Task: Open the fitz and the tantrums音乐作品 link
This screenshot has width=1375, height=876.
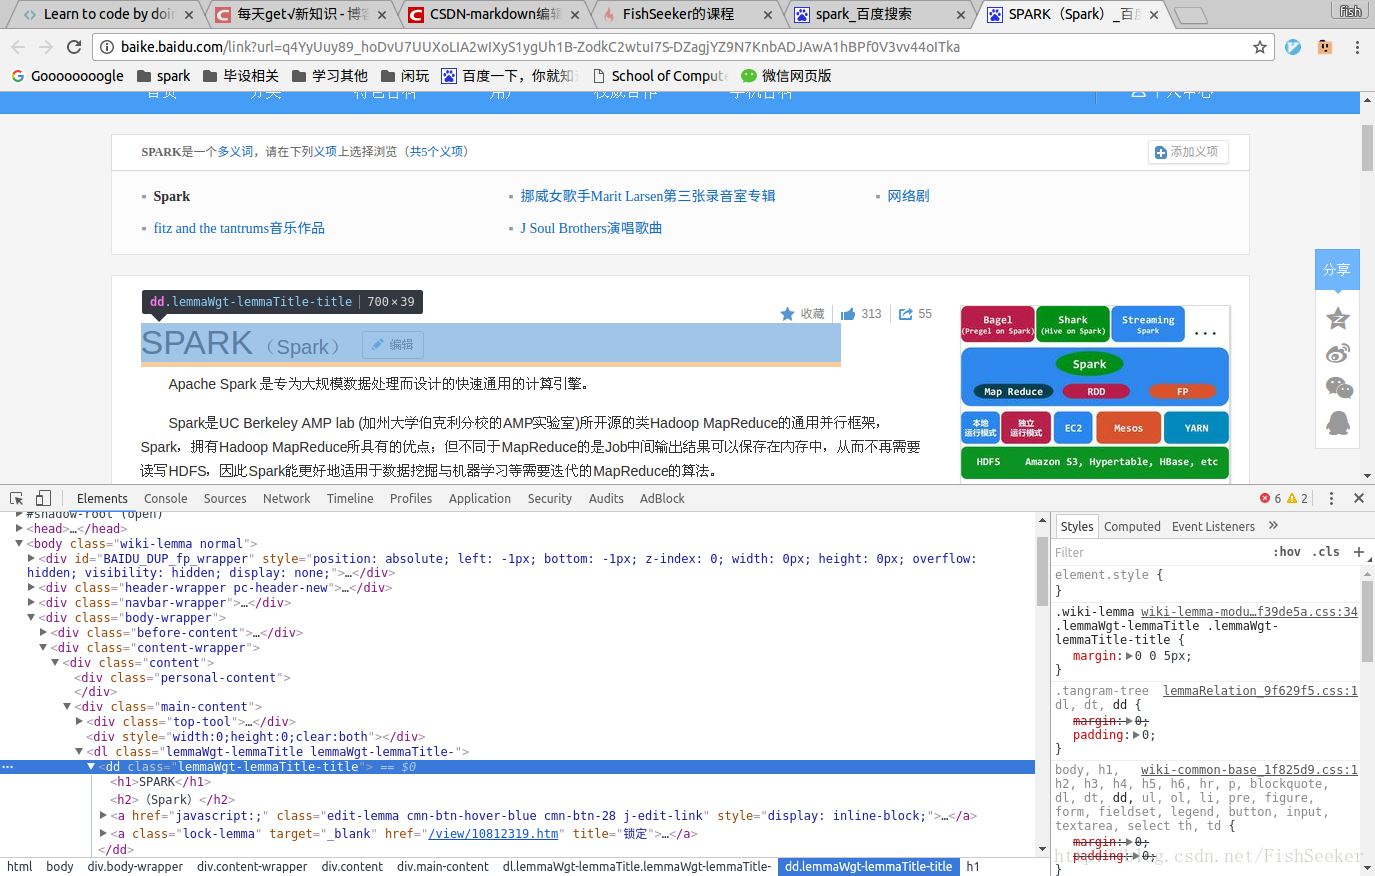Action: click(x=239, y=228)
